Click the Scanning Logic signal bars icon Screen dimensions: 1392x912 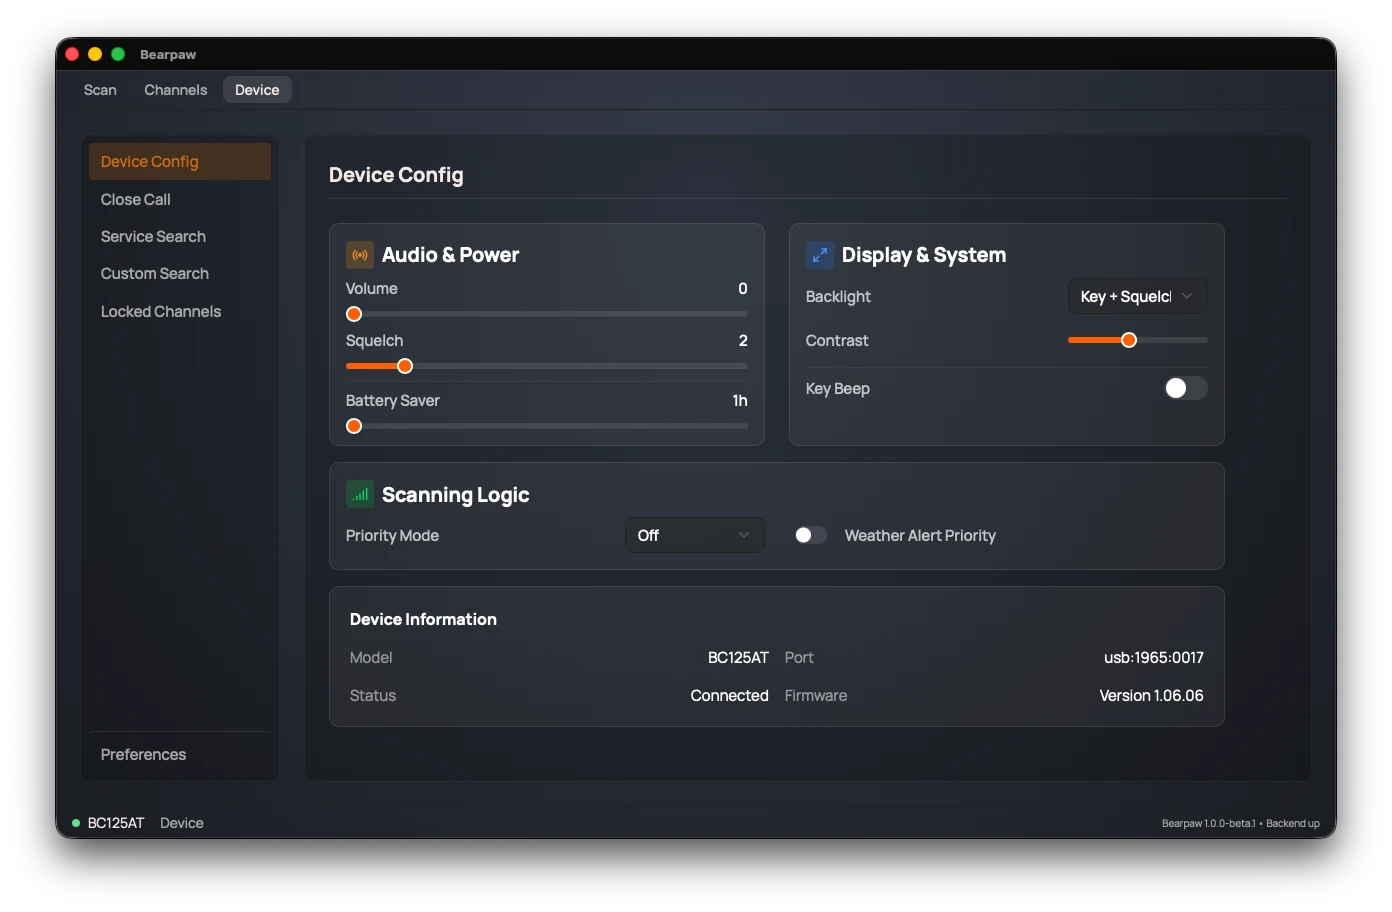(360, 494)
